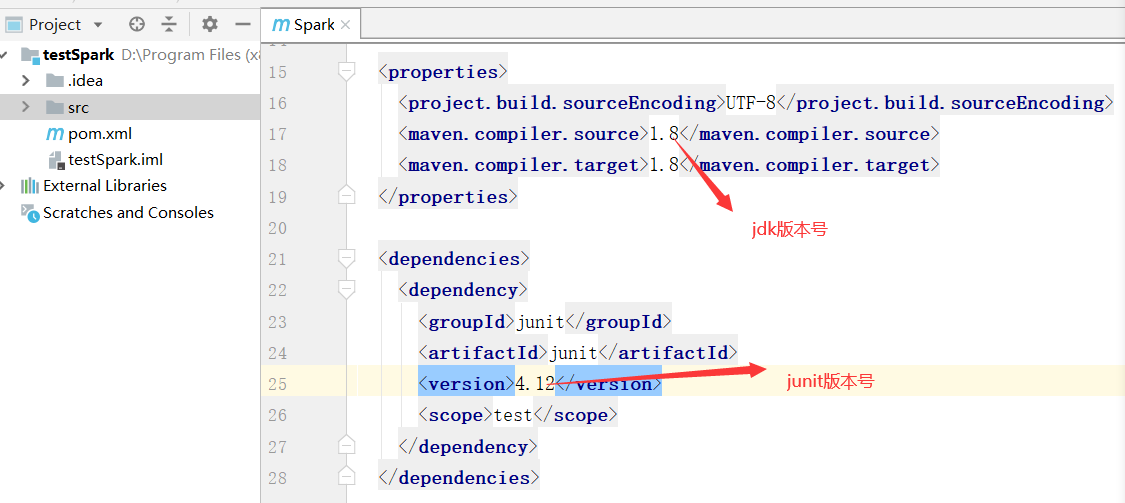This screenshot has height=503, width=1125.
Task: Fold the closing dependency tag at line 27
Action: pyautogui.click(x=347, y=446)
